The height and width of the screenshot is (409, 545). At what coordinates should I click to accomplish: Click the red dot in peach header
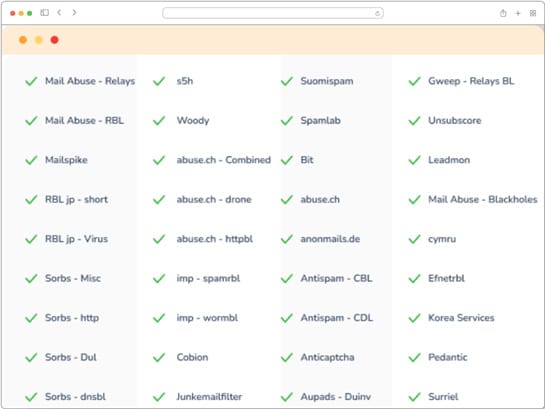click(55, 40)
